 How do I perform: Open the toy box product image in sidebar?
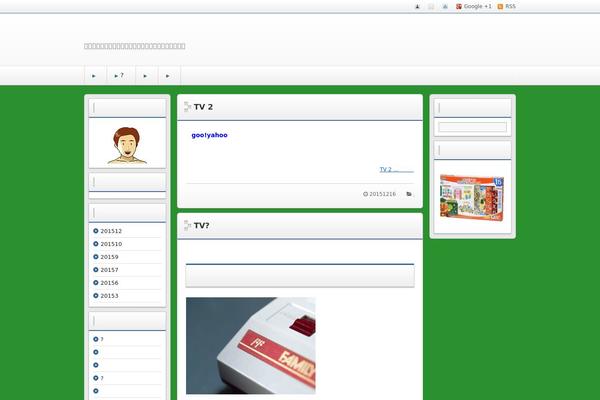472,198
